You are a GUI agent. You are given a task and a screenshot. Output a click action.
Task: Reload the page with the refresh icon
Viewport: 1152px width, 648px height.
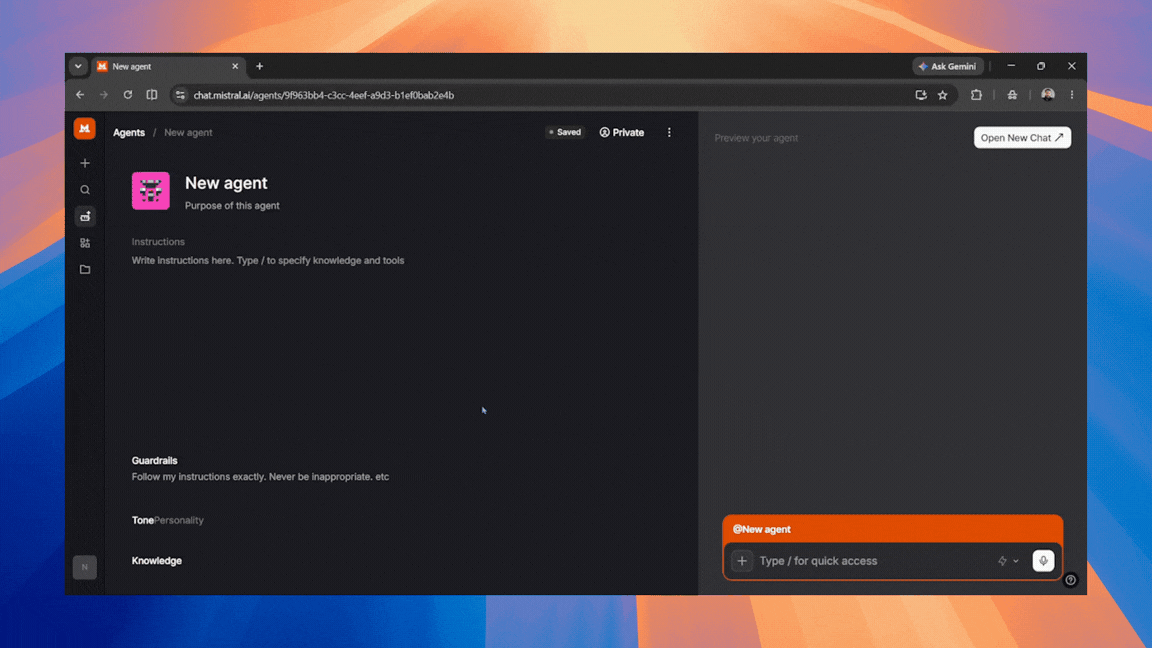pos(128,95)
